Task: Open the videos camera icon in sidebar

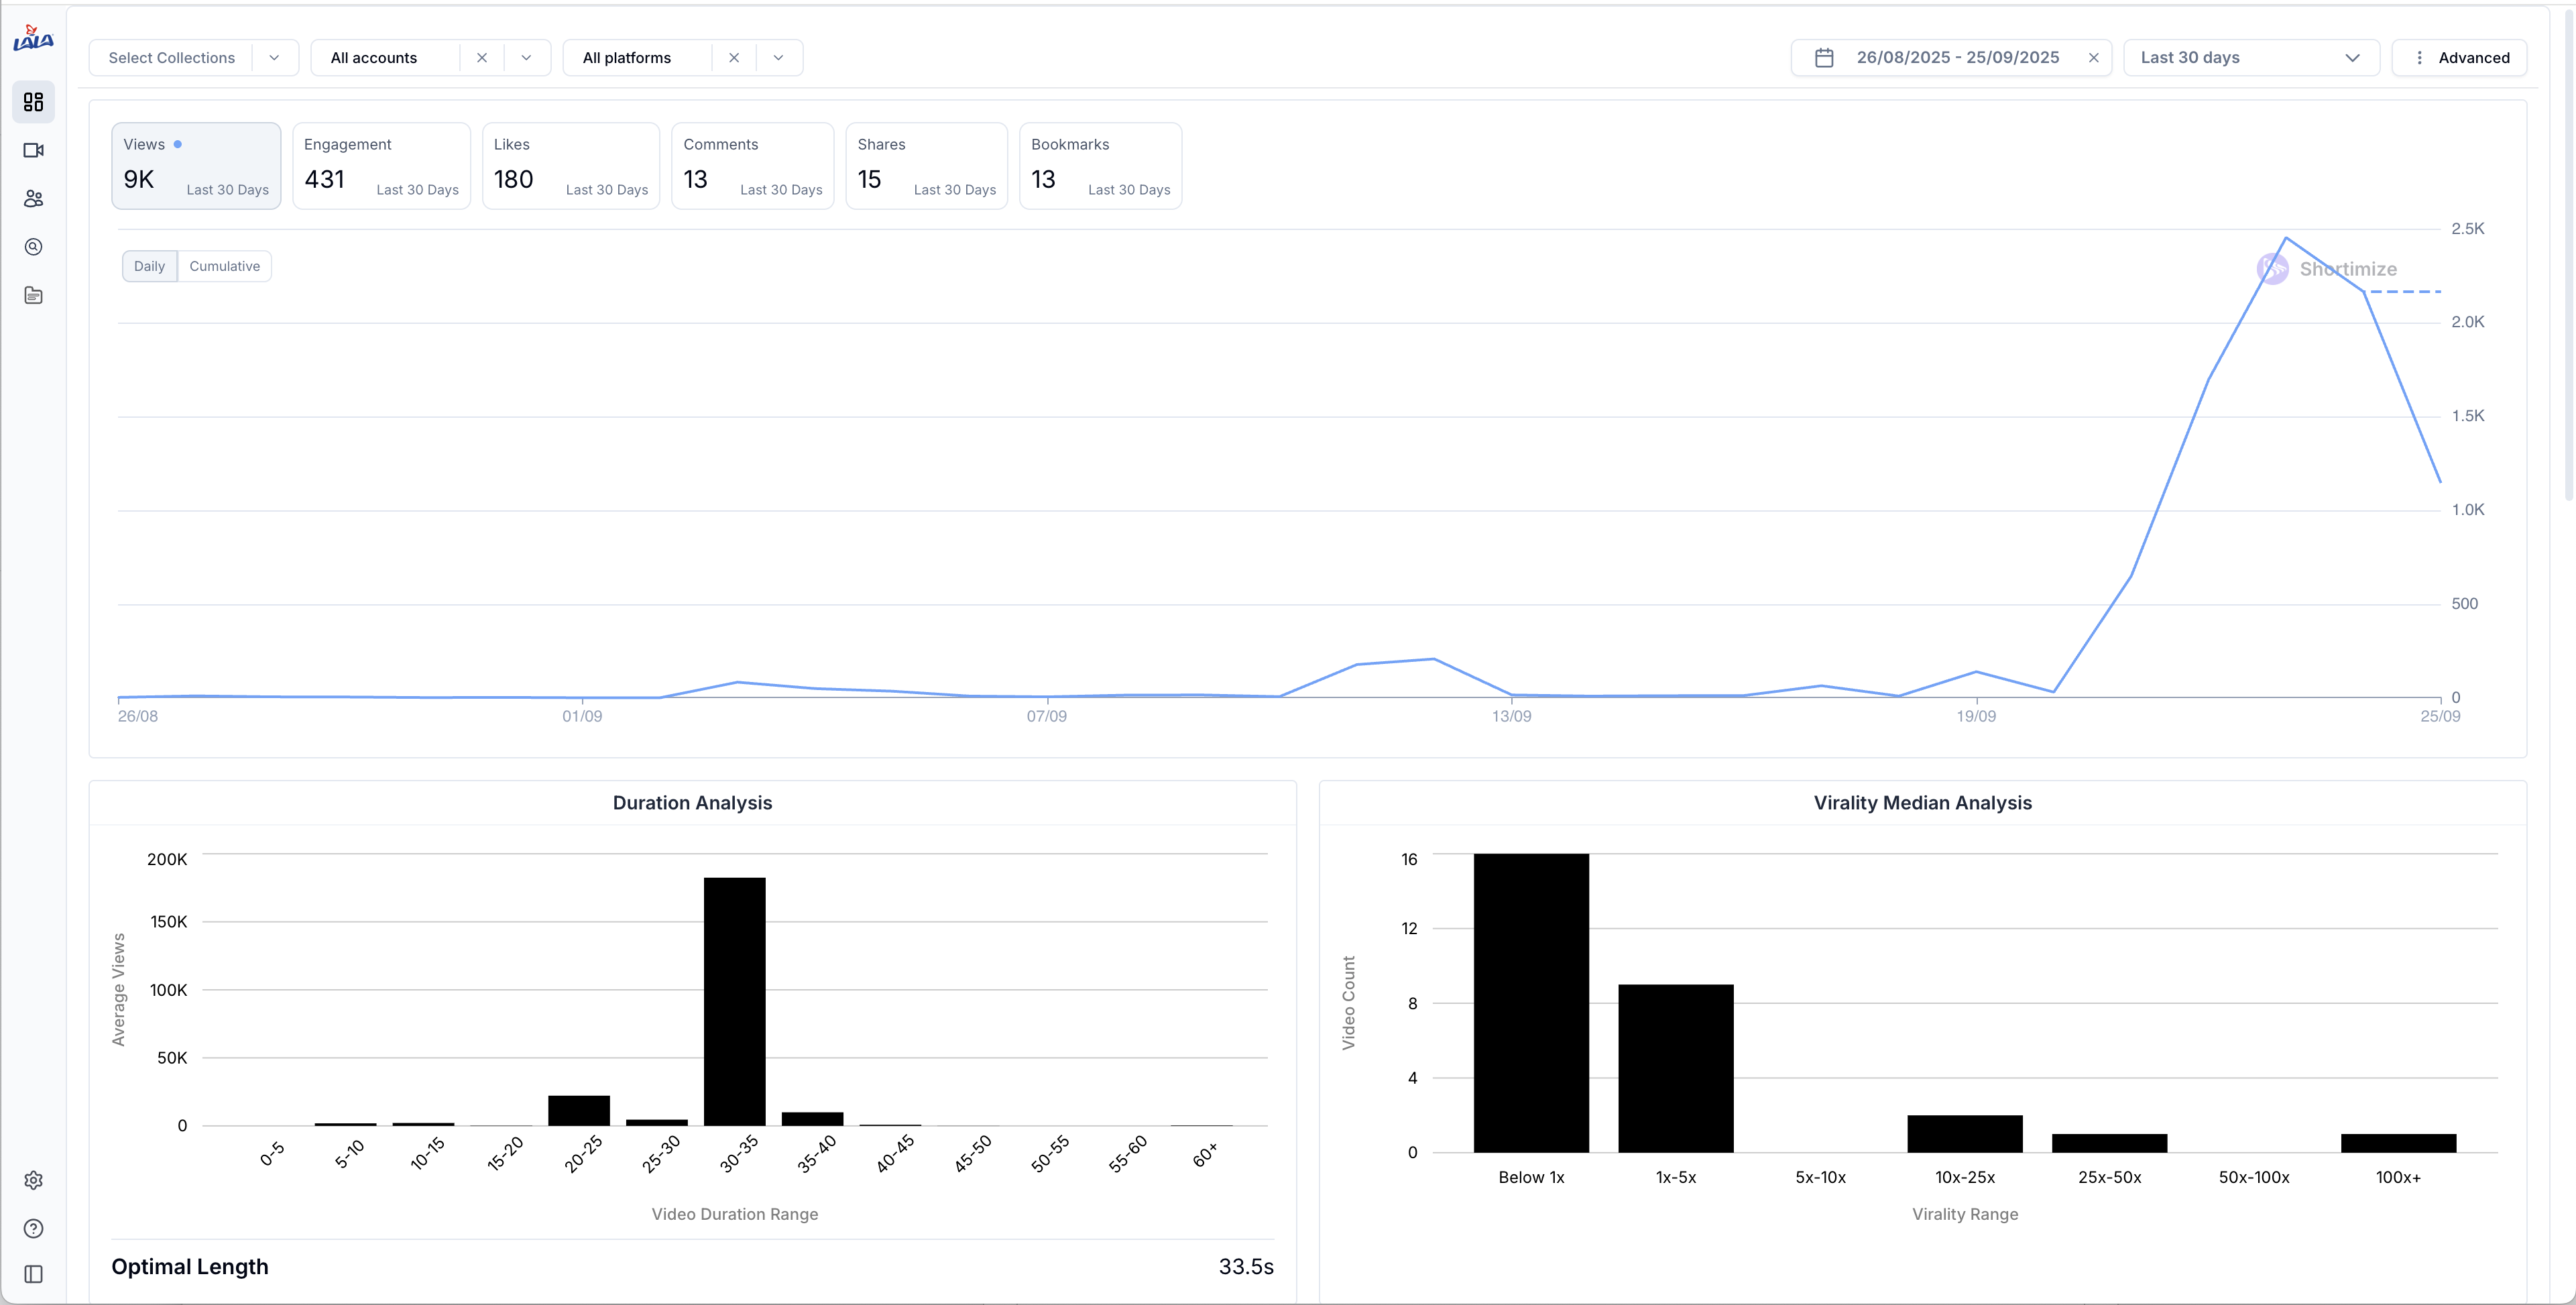Action: (x=33, y=150)
